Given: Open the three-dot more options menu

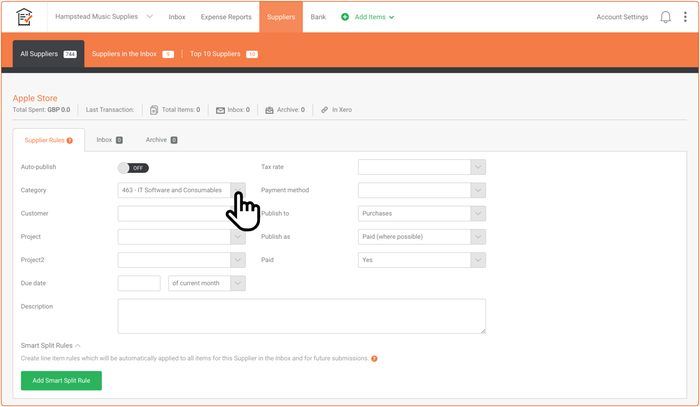Looking at the screenshot, I should [685, 17].
